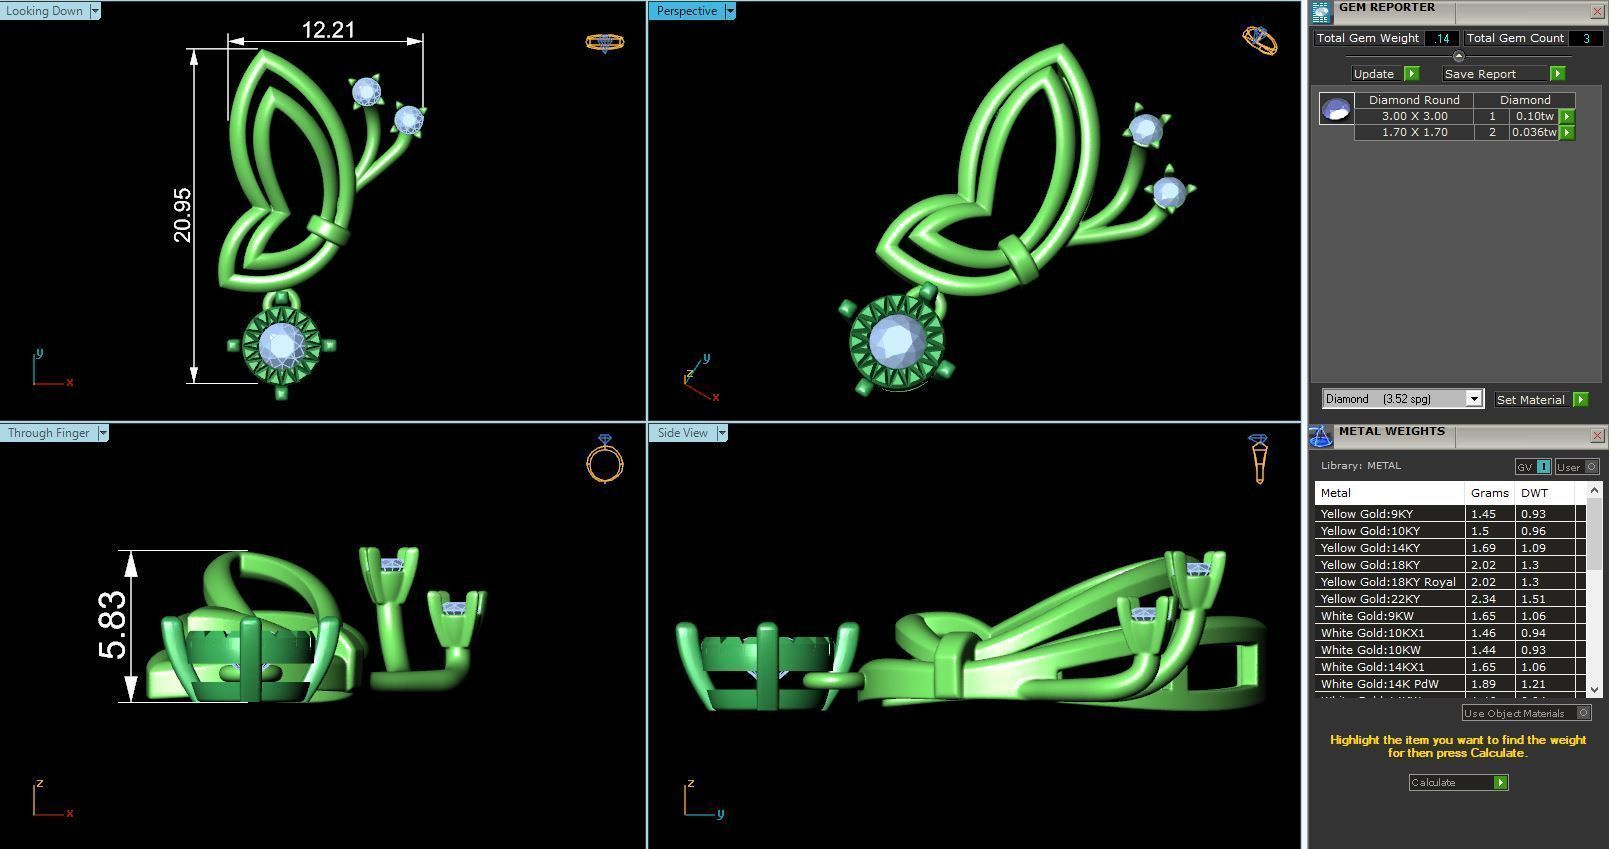Select the Yellow Gold:14KY row
Viewport: 1609px width, 849px height.
pos(1449,548)
